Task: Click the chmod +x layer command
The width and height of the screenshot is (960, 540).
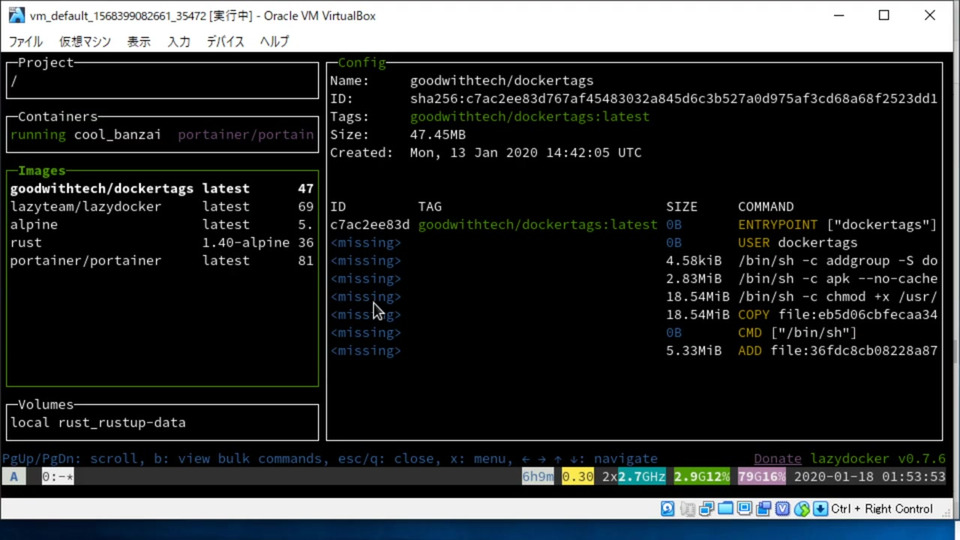Action: point(838,297)
